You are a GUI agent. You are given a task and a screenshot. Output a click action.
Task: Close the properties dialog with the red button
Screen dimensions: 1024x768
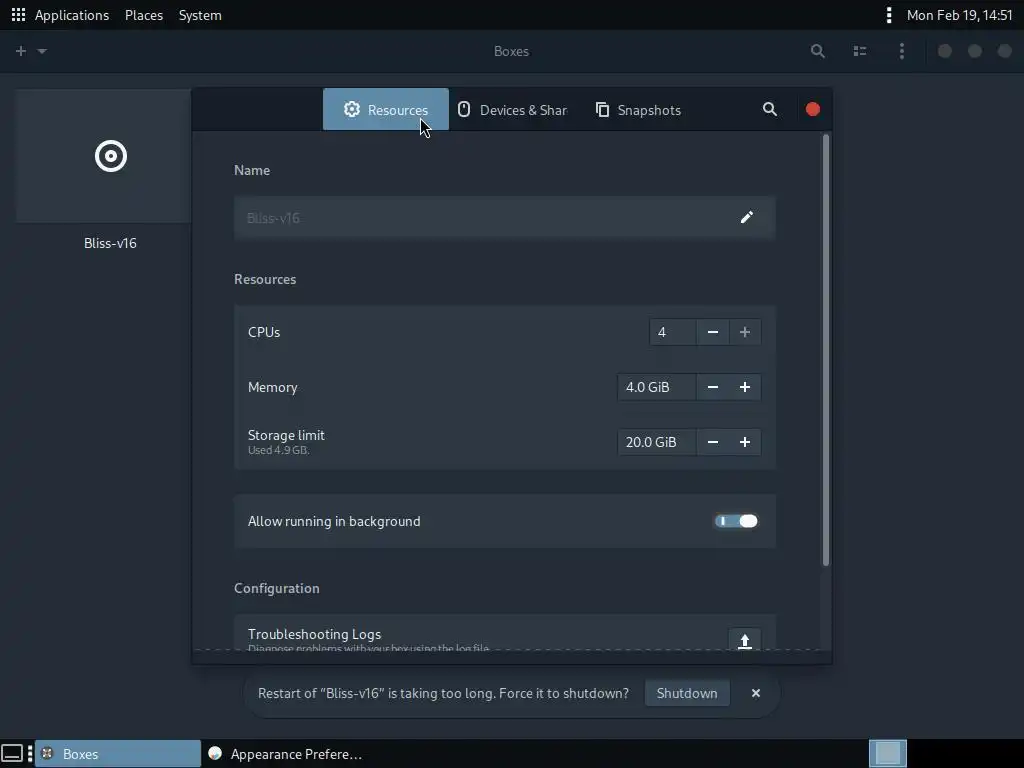click(812, 109)
